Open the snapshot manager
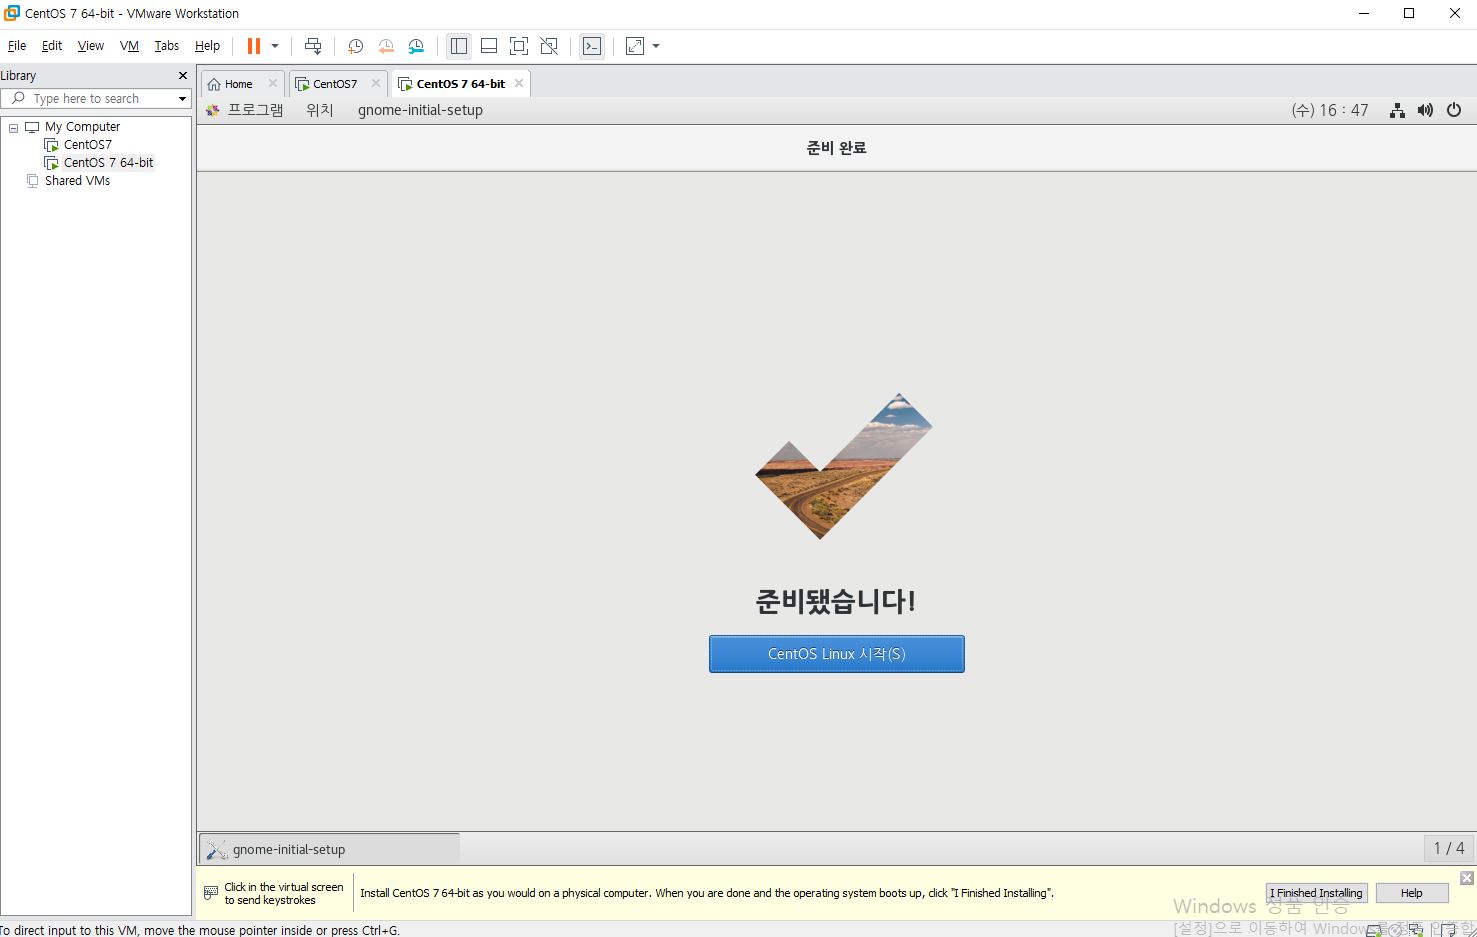 416,46
